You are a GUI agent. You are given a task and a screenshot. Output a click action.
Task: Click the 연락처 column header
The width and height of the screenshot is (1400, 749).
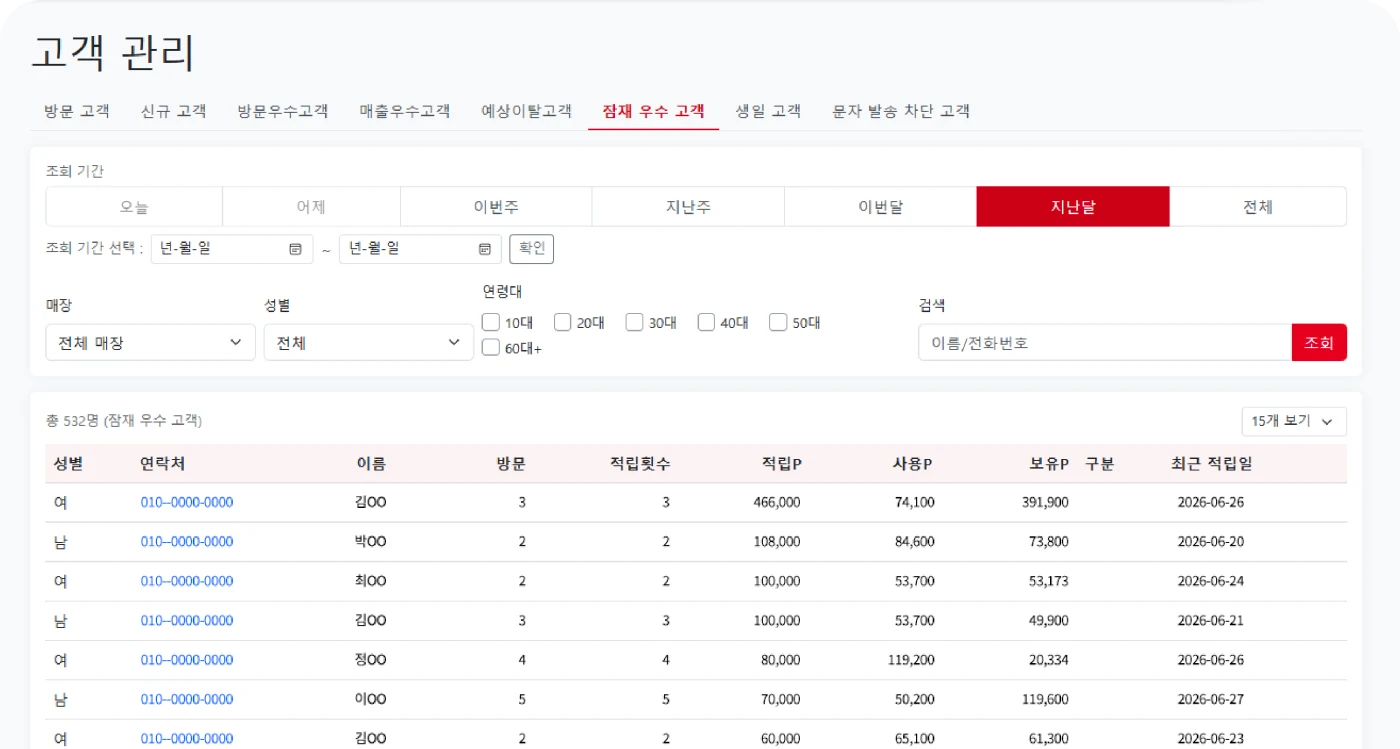coord(162,464)
